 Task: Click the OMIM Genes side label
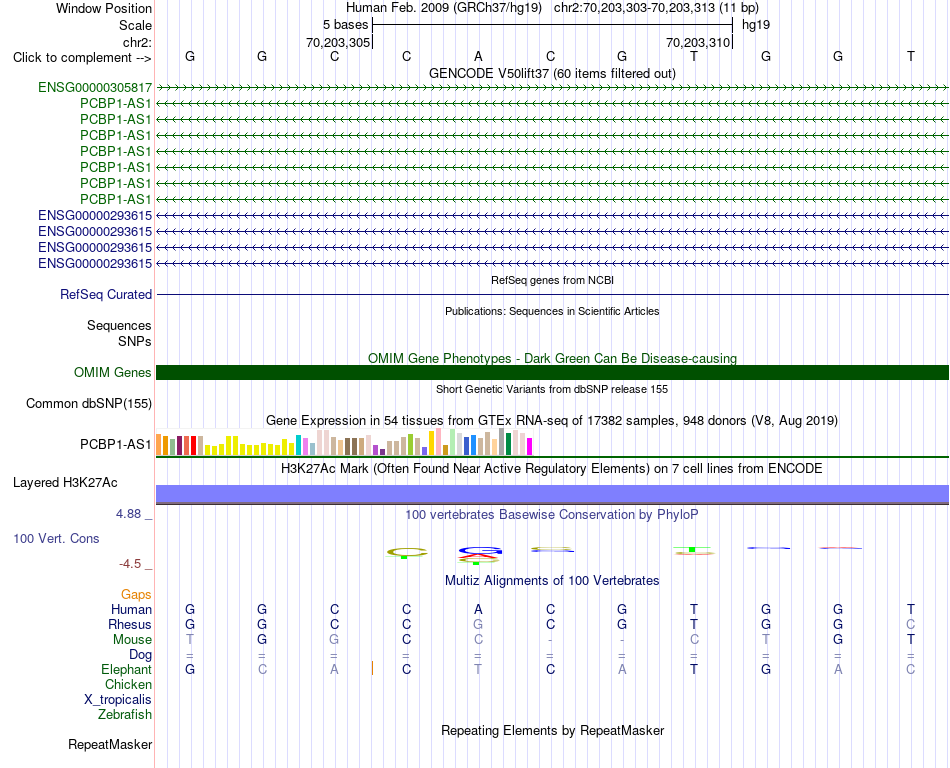point(112,372)
